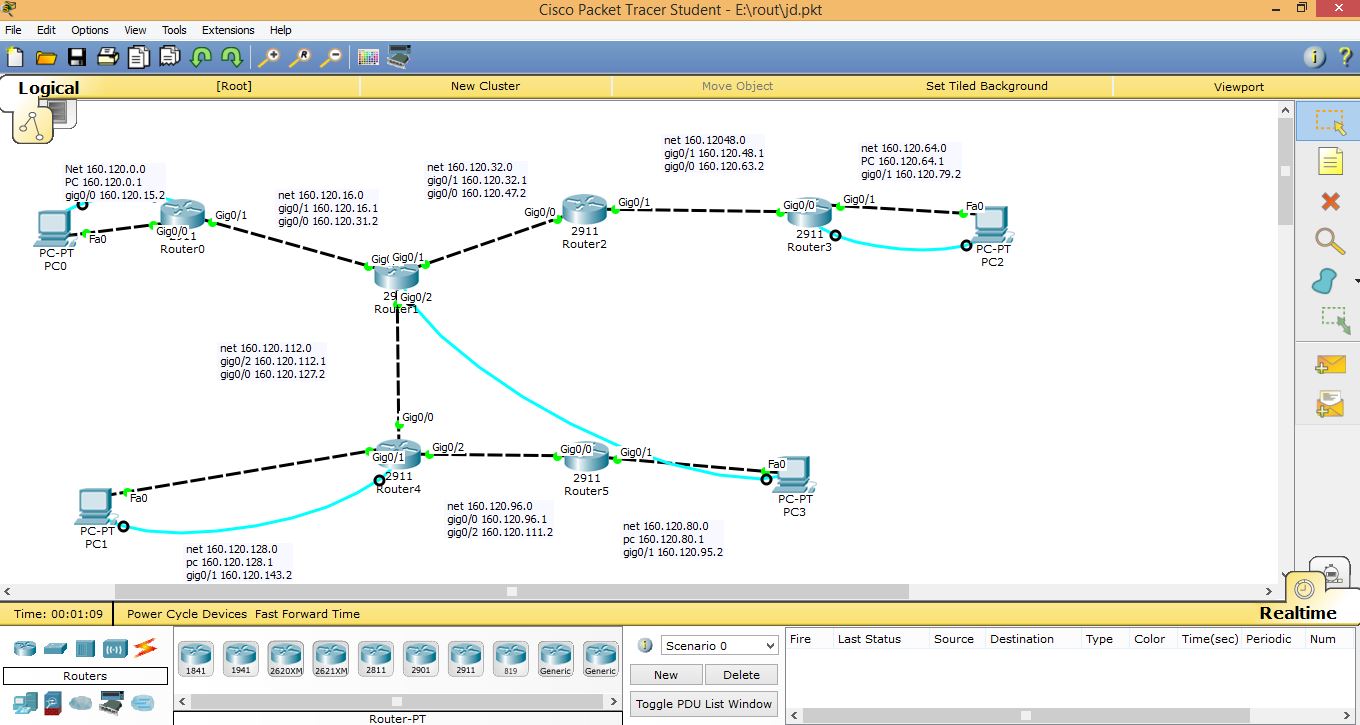Select the WAN Emulation cloud icon

(x=81, y=701)
